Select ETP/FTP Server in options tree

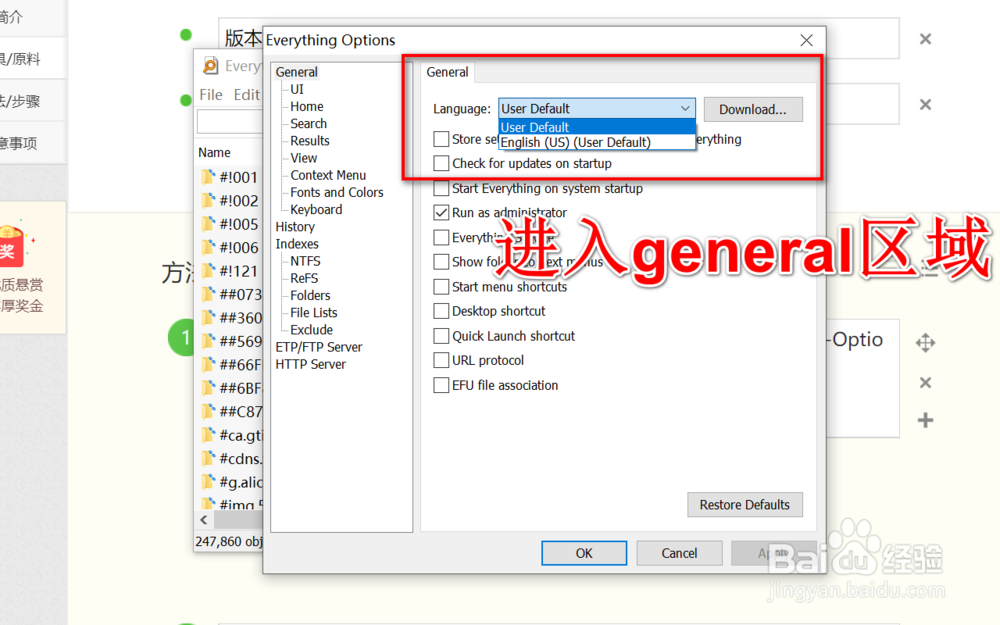(319, 348)
